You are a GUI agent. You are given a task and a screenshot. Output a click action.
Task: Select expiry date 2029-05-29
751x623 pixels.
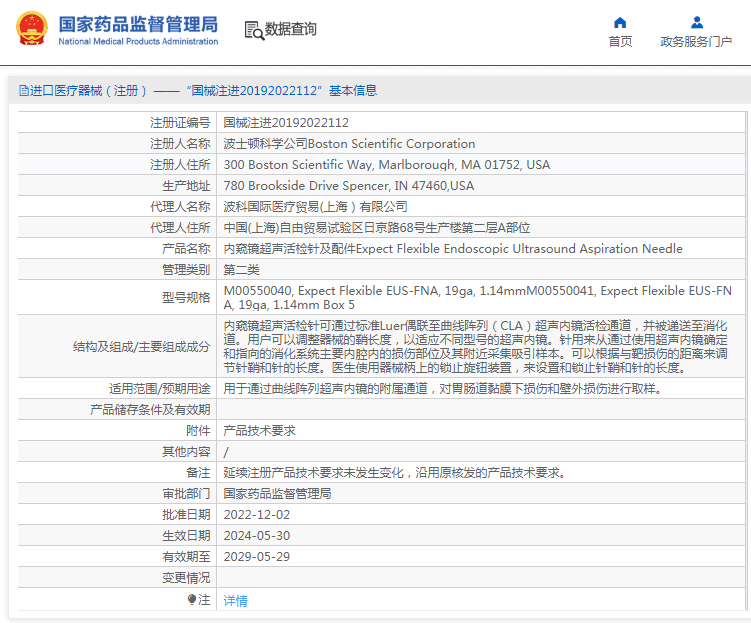[x=257, y=557]
